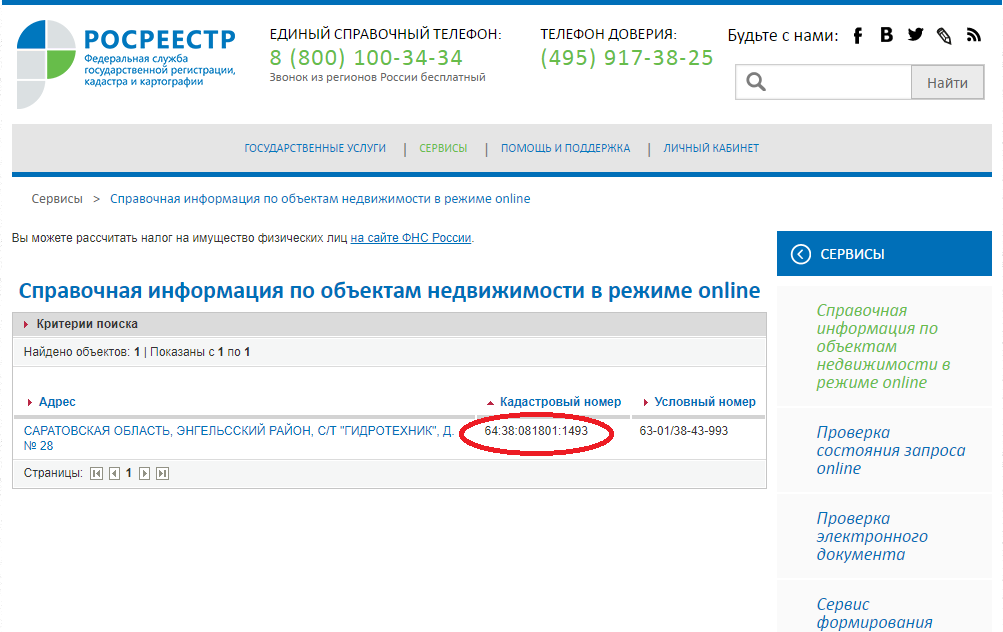Click the page heading Справочная информация online
The width and height of the screenshot is (1003, 632).
[389, 291]
